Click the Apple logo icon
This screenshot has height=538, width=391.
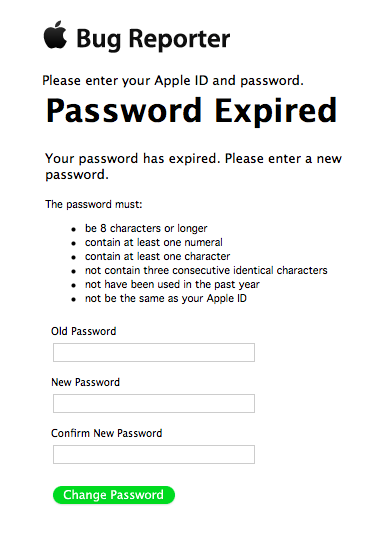pyautogui.click(x=55, y=34)
